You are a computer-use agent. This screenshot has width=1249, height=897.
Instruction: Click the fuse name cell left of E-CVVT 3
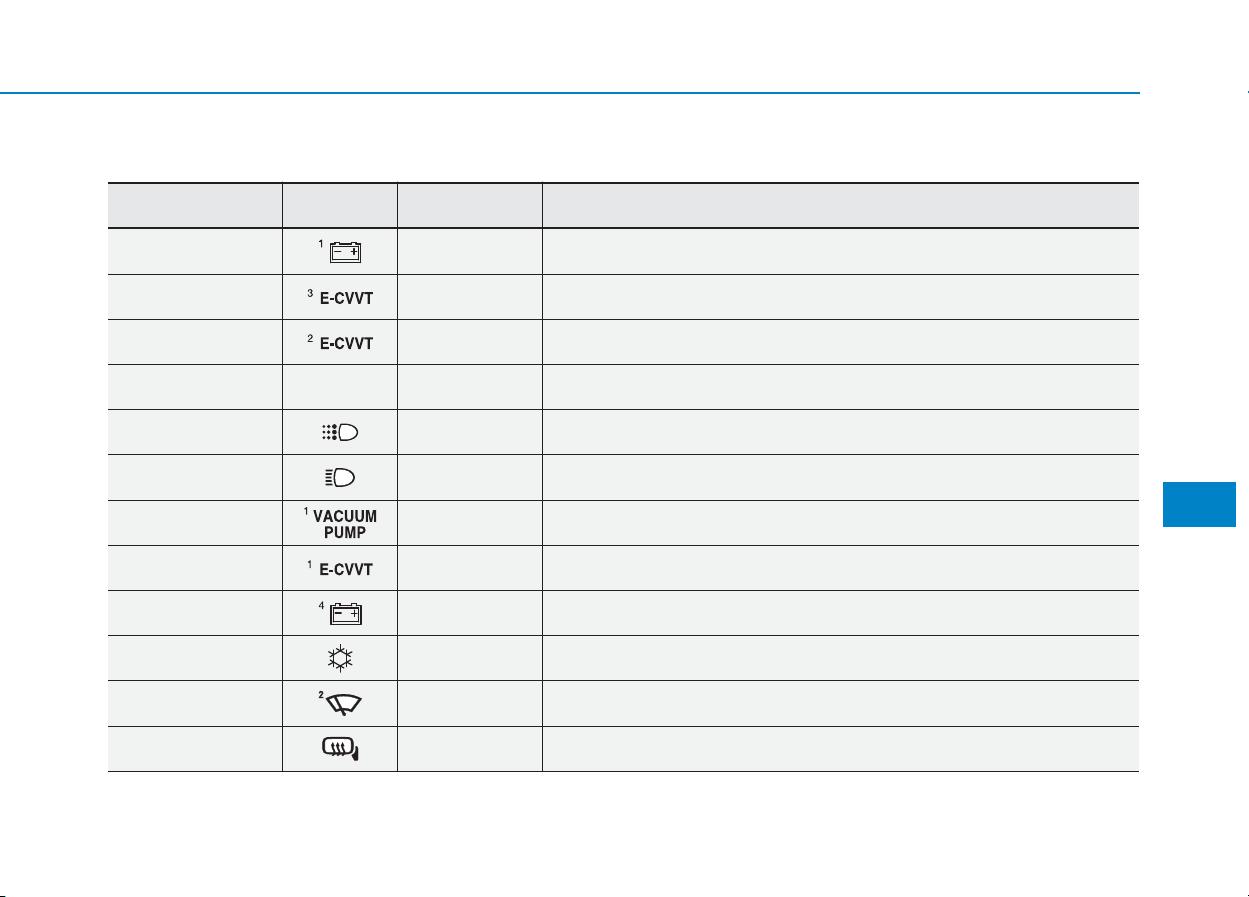point(195,297)
